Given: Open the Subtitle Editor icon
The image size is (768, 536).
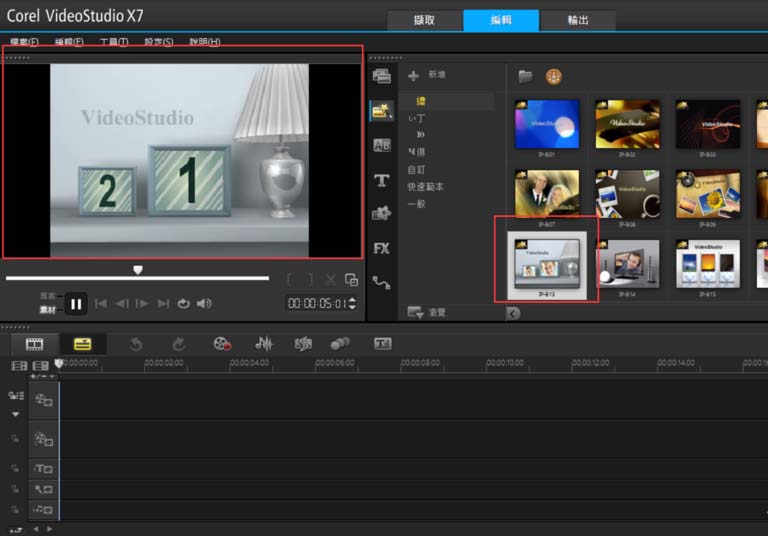Looking at the screenshot, I should (383, 344).
